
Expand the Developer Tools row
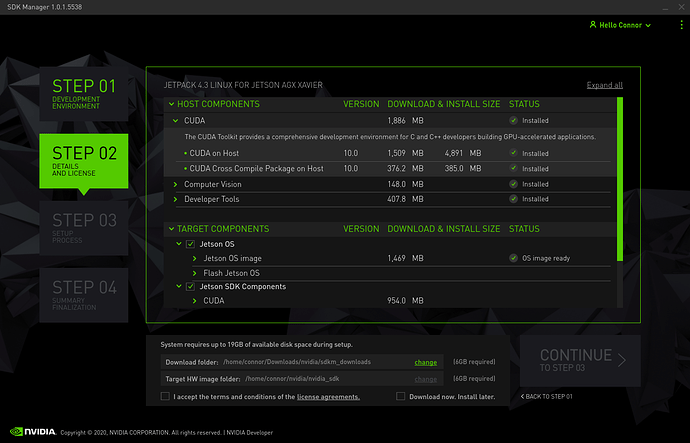click(x=176, y=199)
